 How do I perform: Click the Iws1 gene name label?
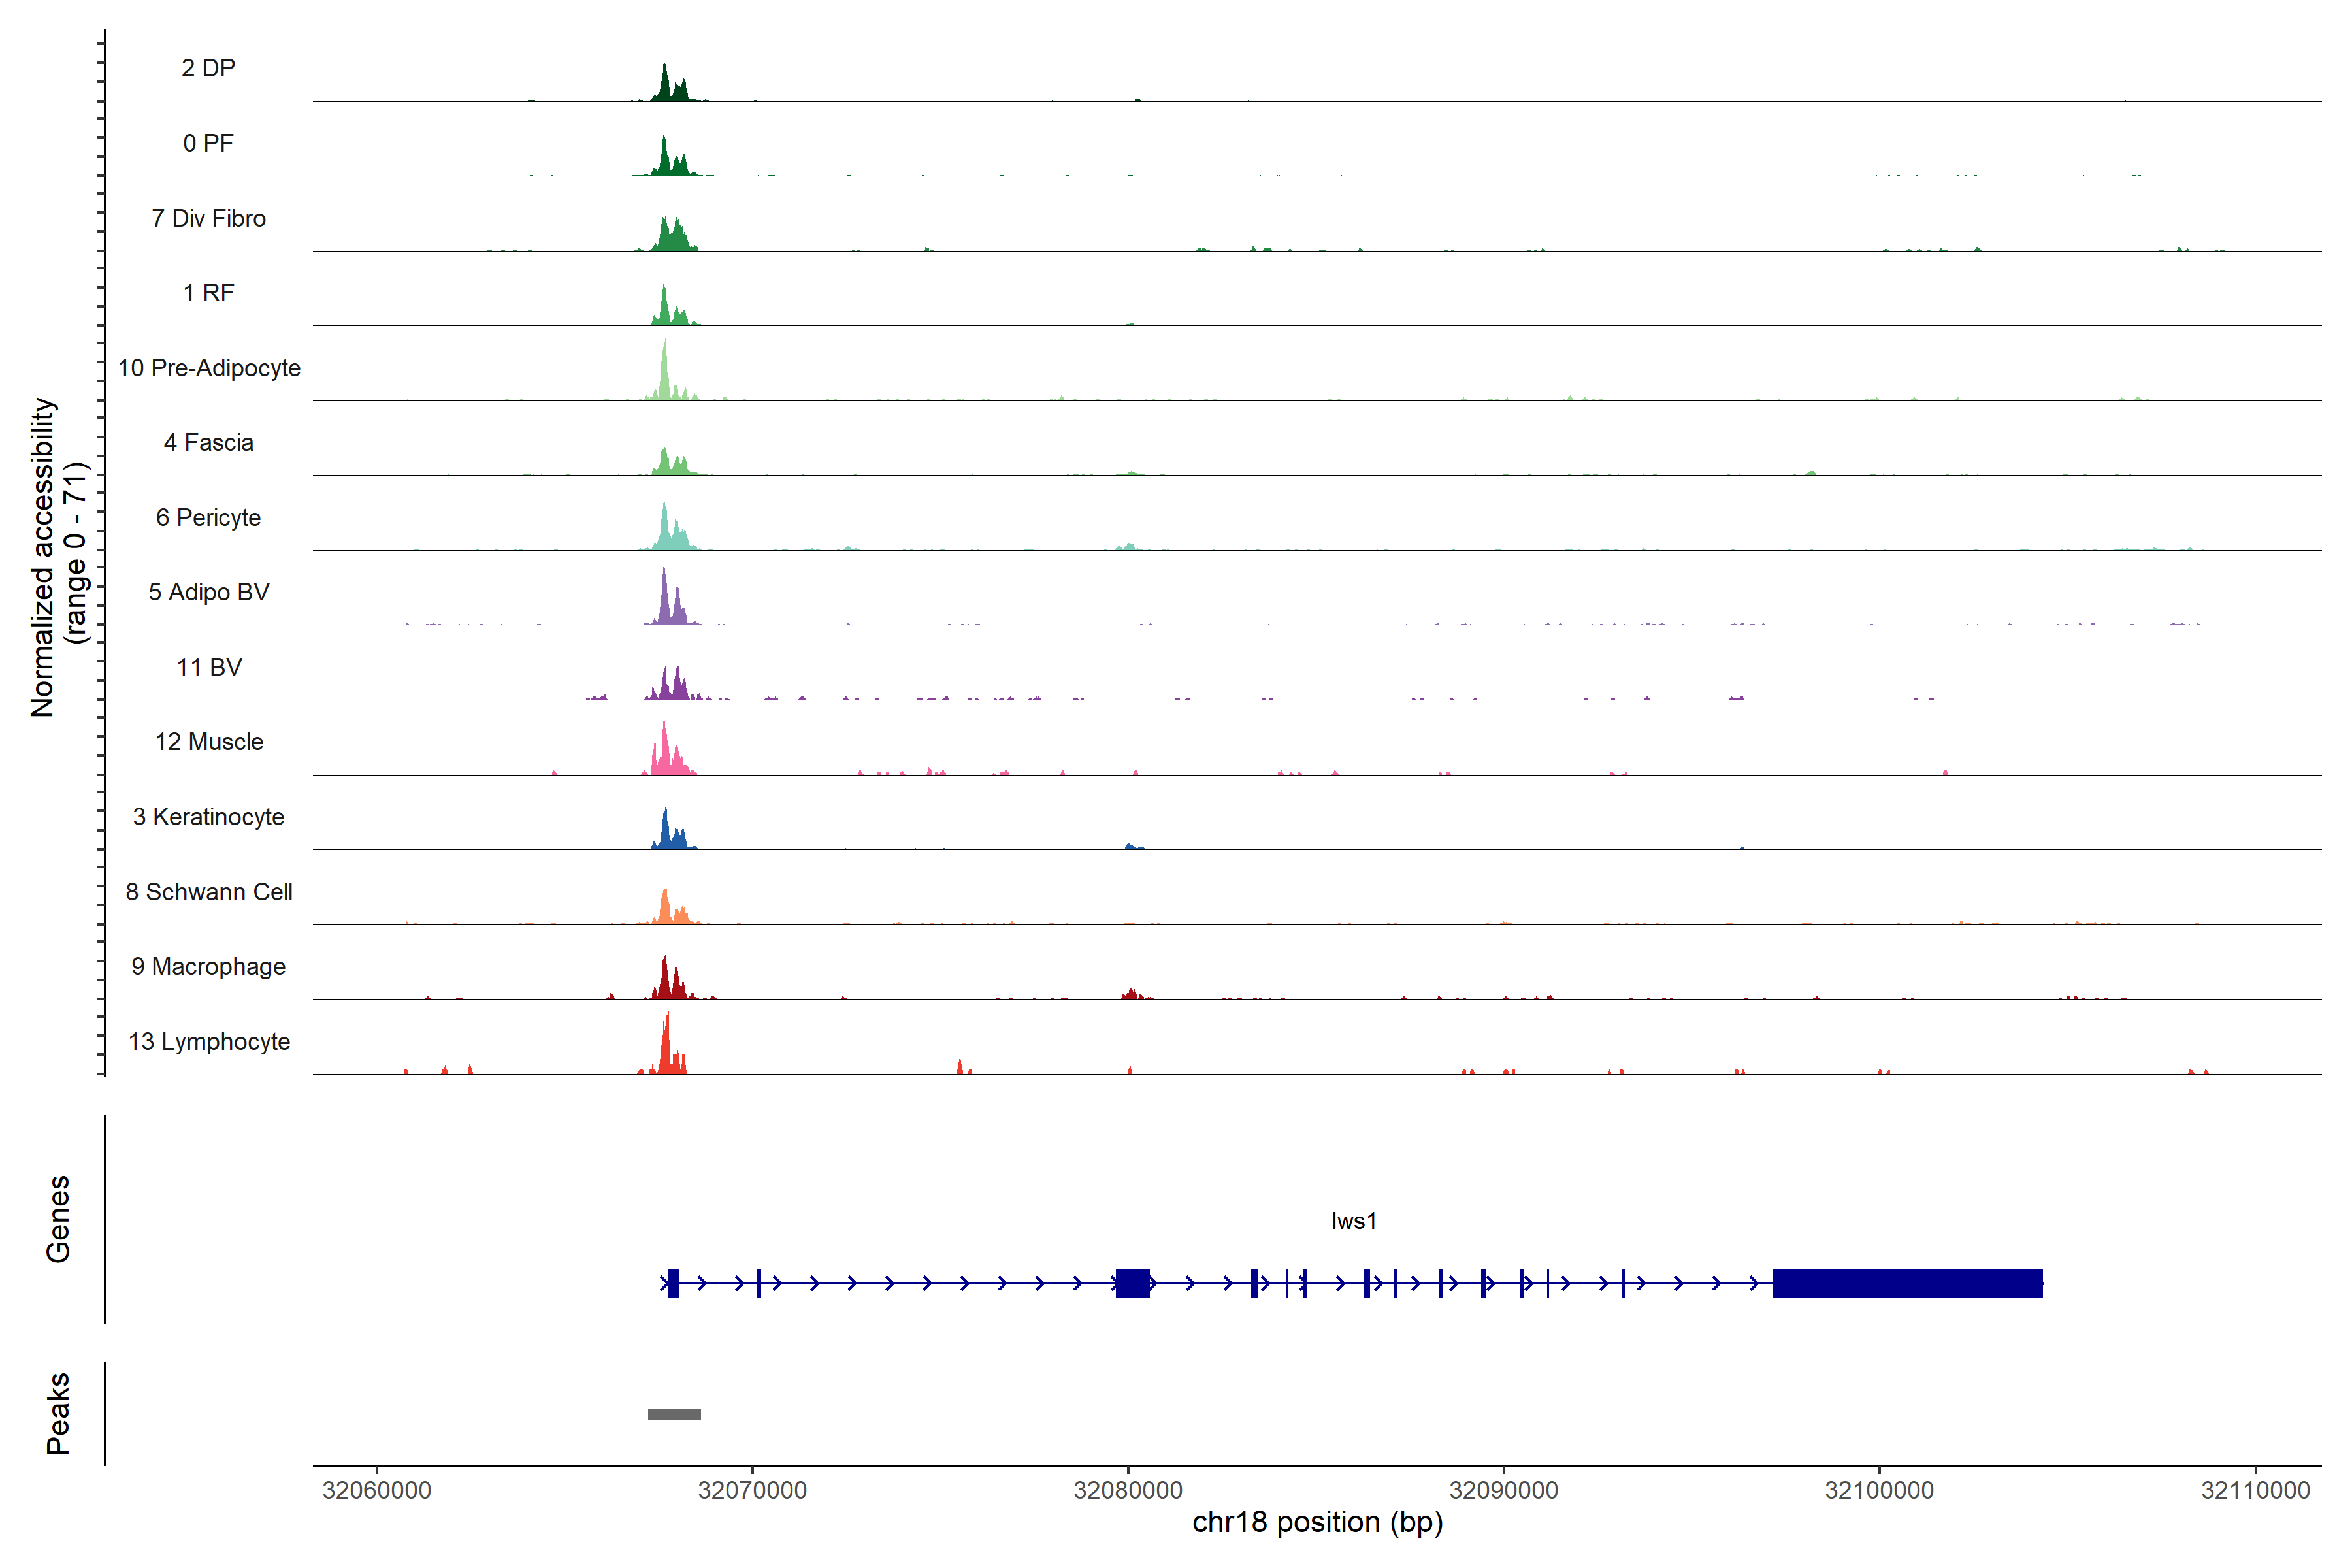pyautogui.click(x=1353, y=1221)
